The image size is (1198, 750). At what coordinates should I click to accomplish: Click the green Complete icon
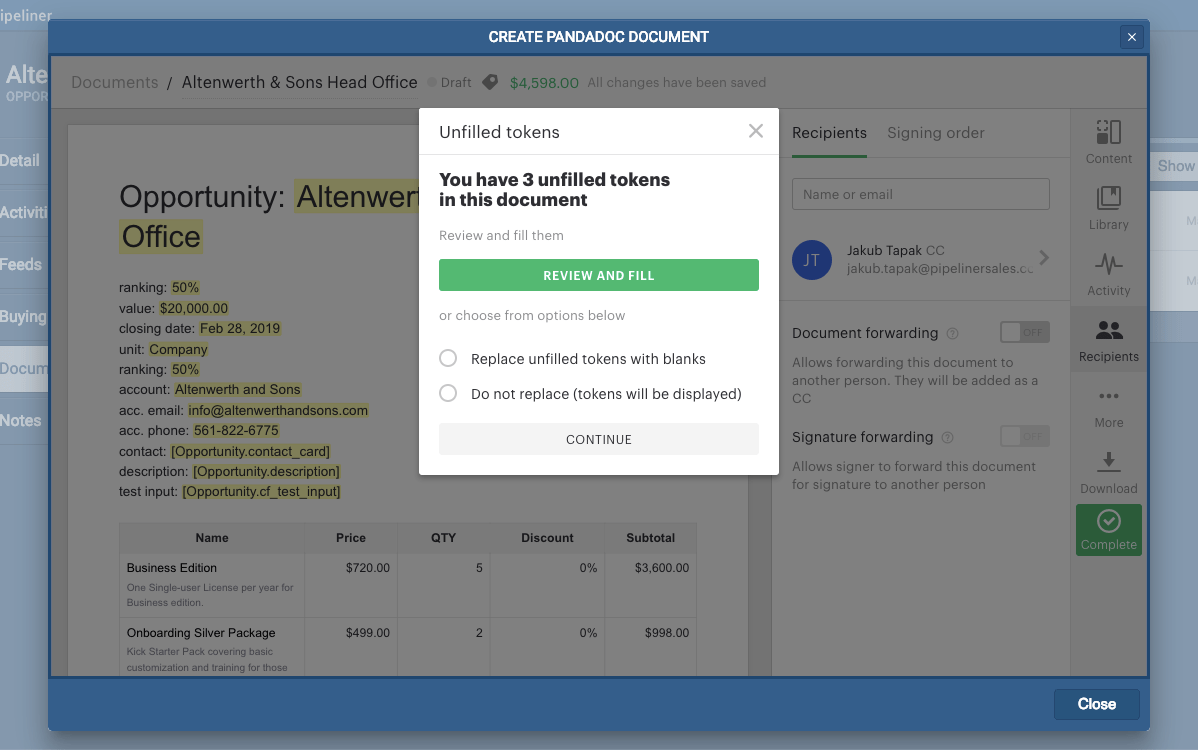[x=1108, y=529]
